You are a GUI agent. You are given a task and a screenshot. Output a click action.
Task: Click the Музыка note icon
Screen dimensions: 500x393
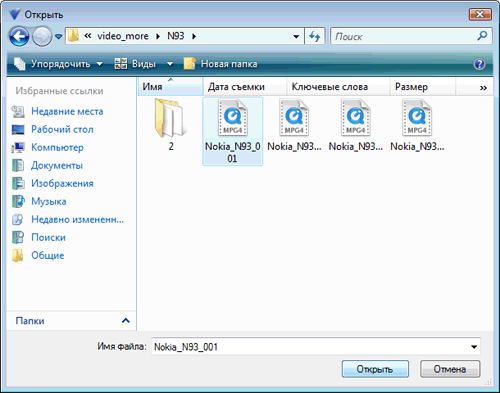pyautogui.click(x=18, y=201)
